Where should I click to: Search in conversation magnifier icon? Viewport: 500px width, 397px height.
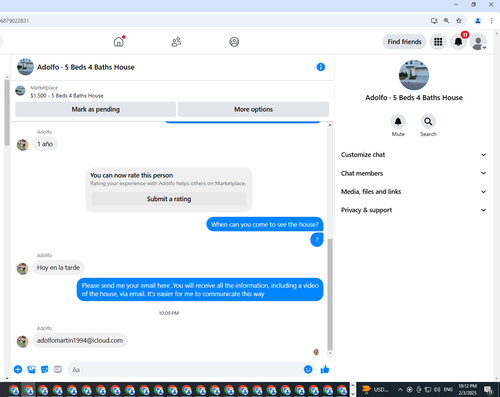pos(428,122)
